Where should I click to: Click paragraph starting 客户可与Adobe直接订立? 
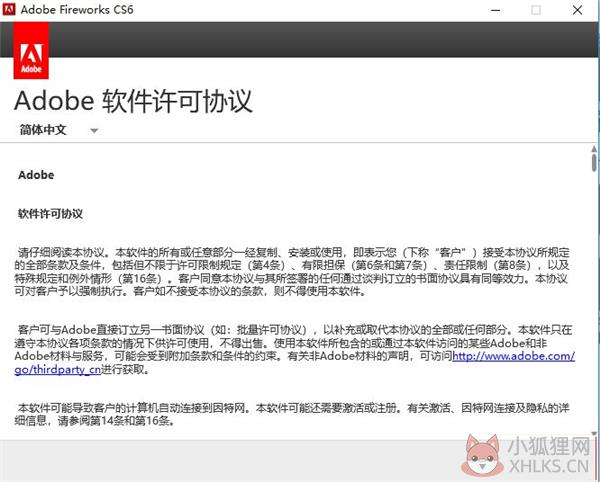(x=295, y=350)
